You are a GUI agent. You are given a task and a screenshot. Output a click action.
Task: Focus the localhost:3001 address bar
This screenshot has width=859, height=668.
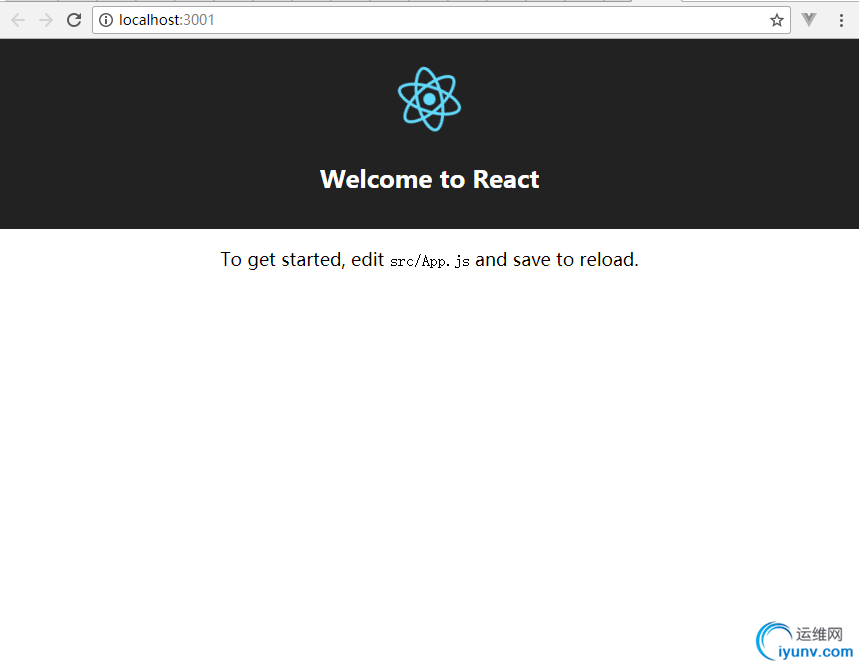[x=441, y=20]
